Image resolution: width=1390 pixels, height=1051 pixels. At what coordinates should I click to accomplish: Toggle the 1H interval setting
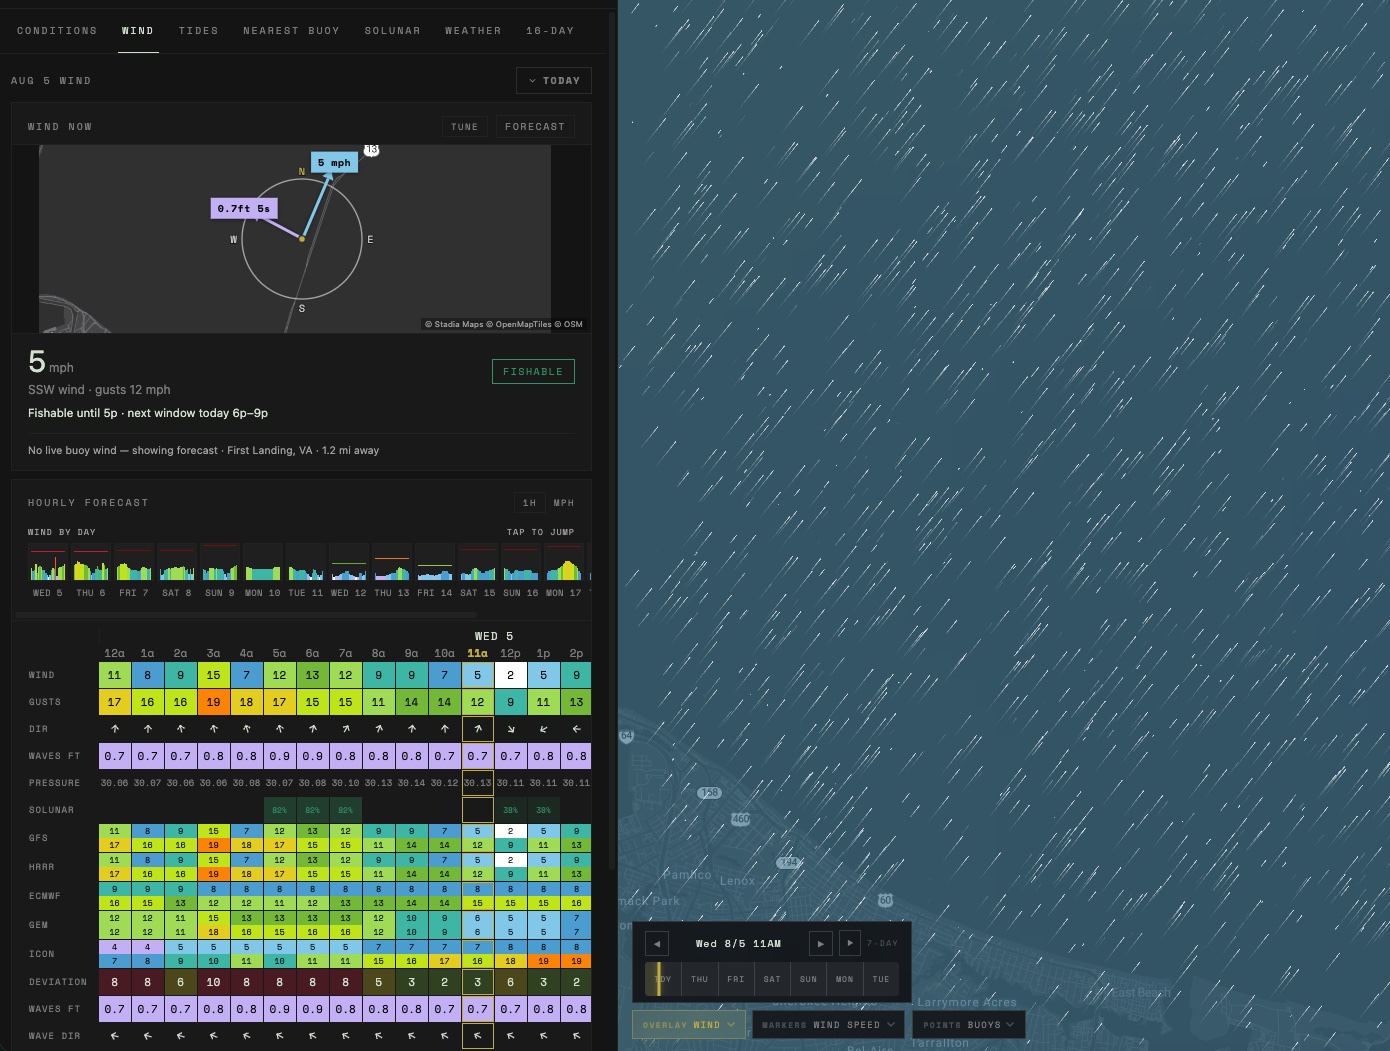530,503
